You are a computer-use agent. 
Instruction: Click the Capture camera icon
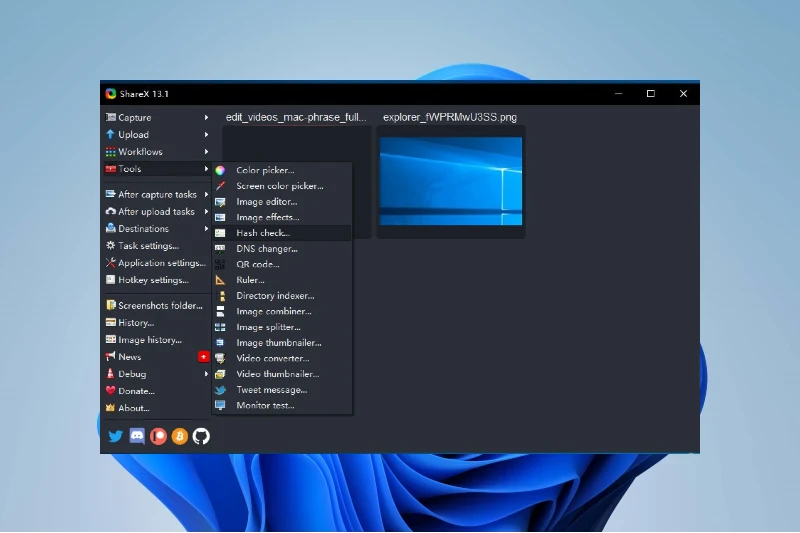(x=110, y=117)
